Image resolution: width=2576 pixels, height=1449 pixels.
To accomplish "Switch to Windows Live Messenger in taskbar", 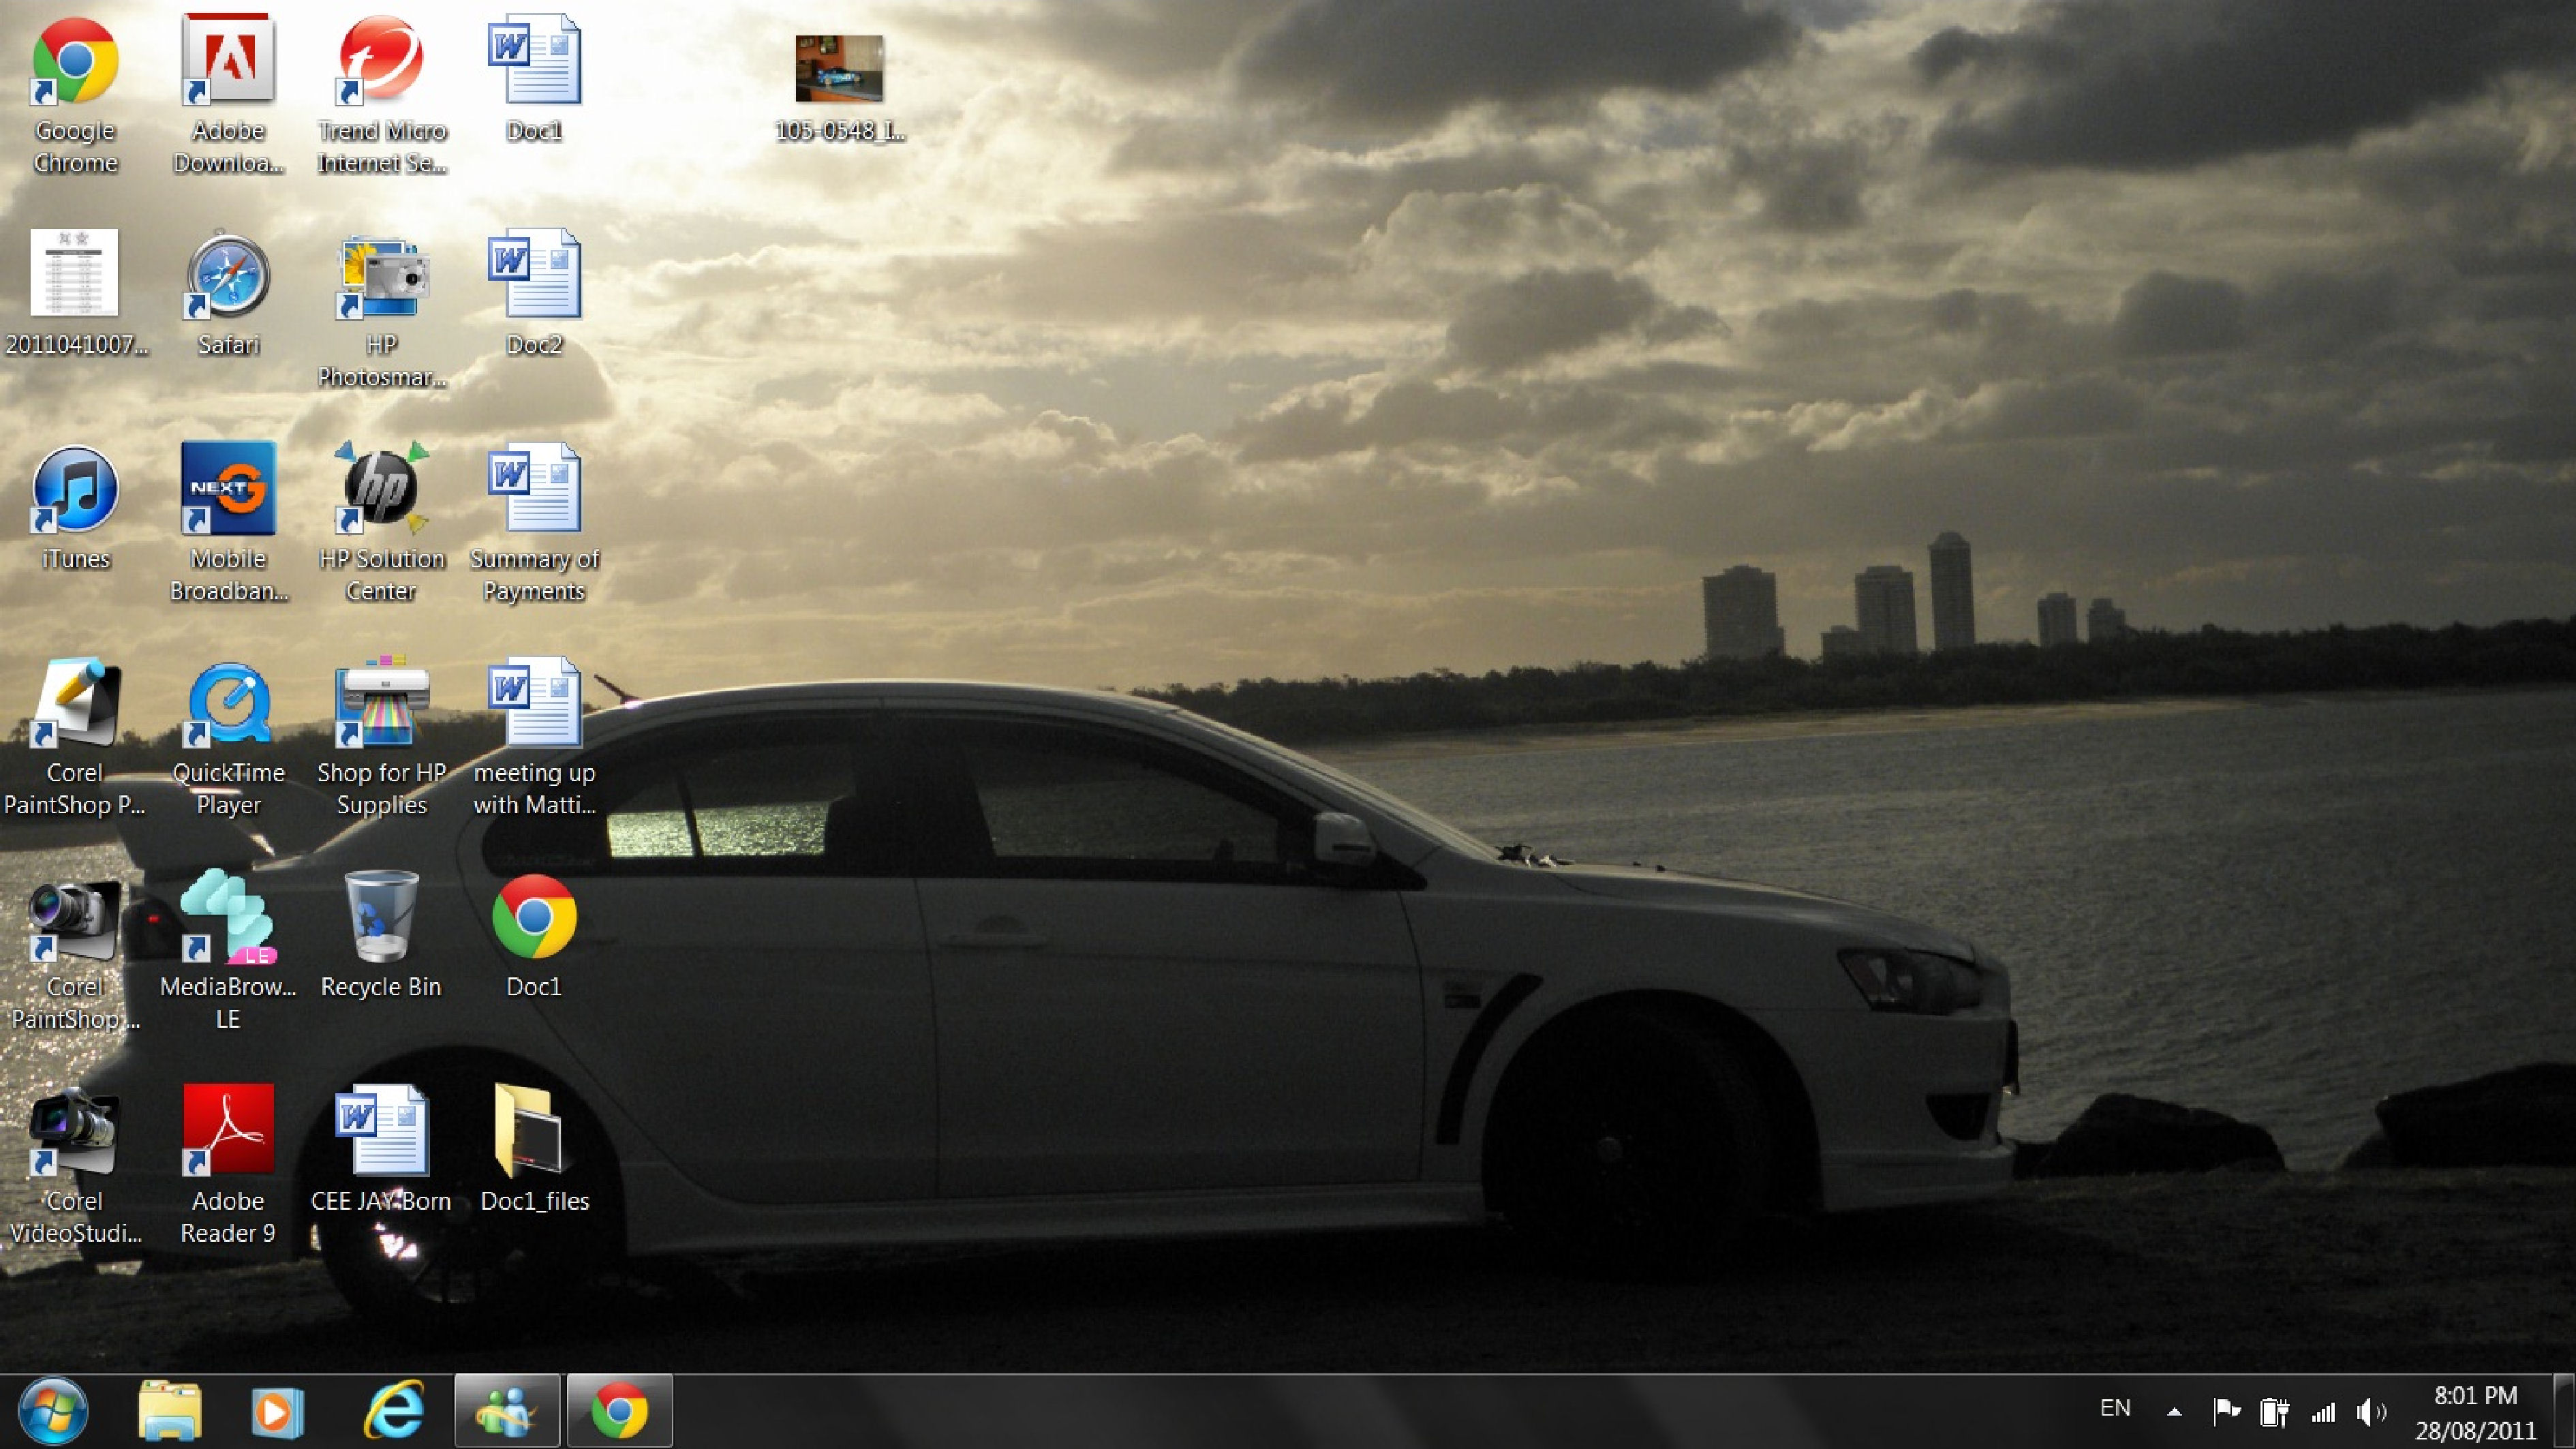I will (507, 1411).
